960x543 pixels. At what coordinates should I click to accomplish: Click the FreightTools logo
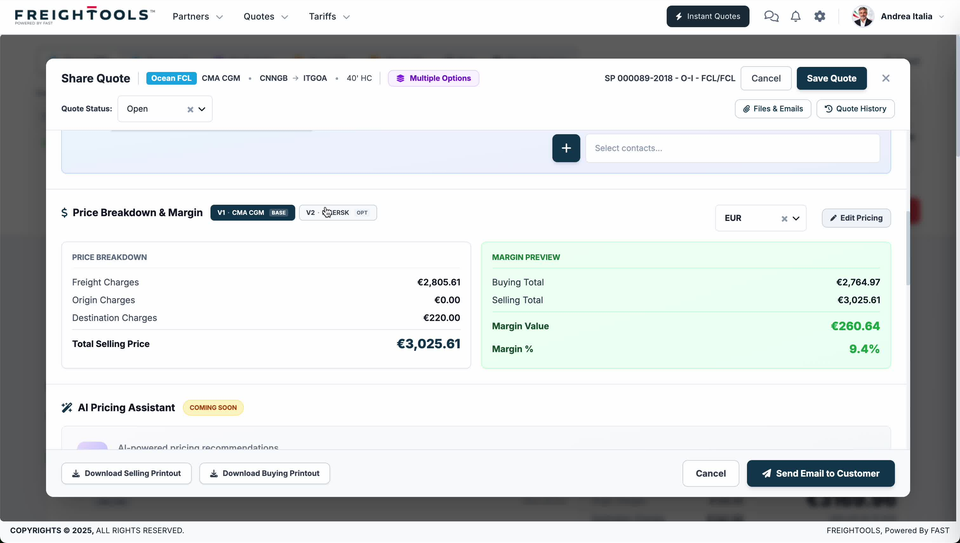click(84, 16)
